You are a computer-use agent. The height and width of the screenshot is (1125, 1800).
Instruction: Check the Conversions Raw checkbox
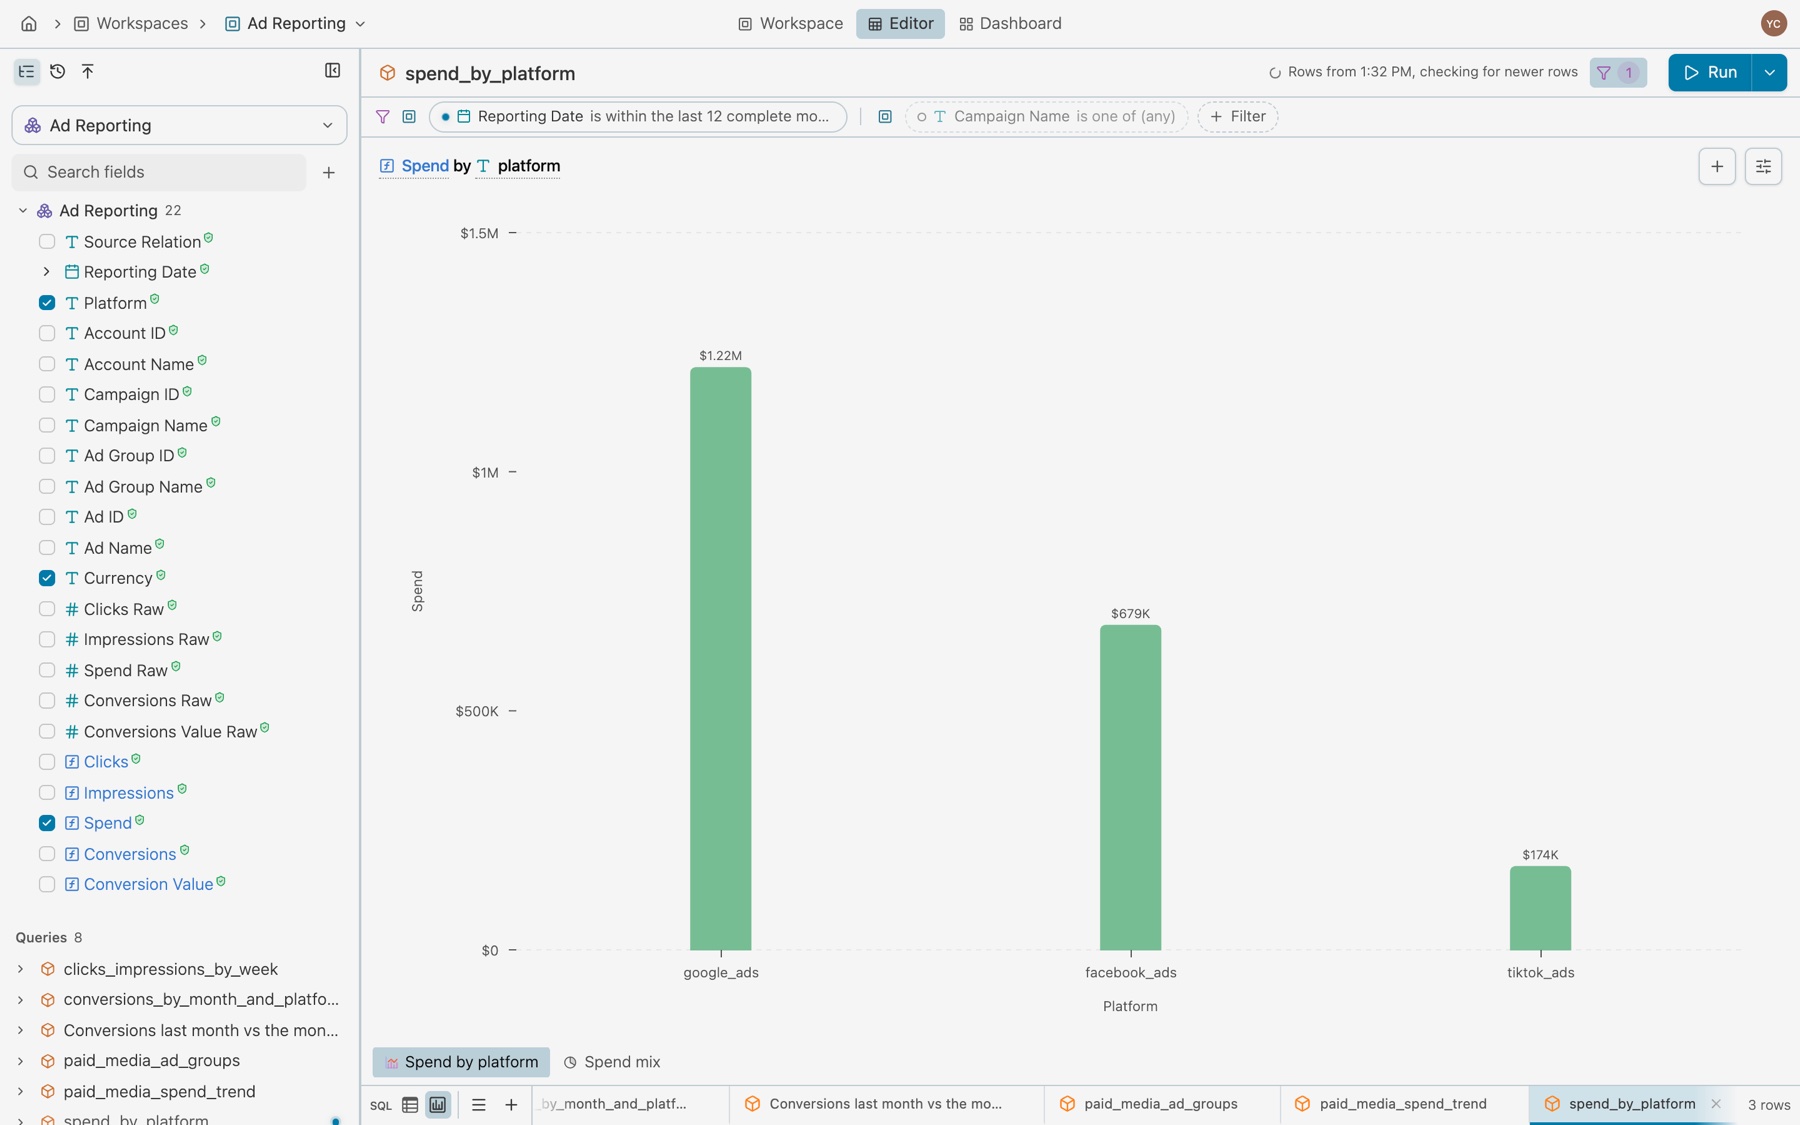point(47,701)
